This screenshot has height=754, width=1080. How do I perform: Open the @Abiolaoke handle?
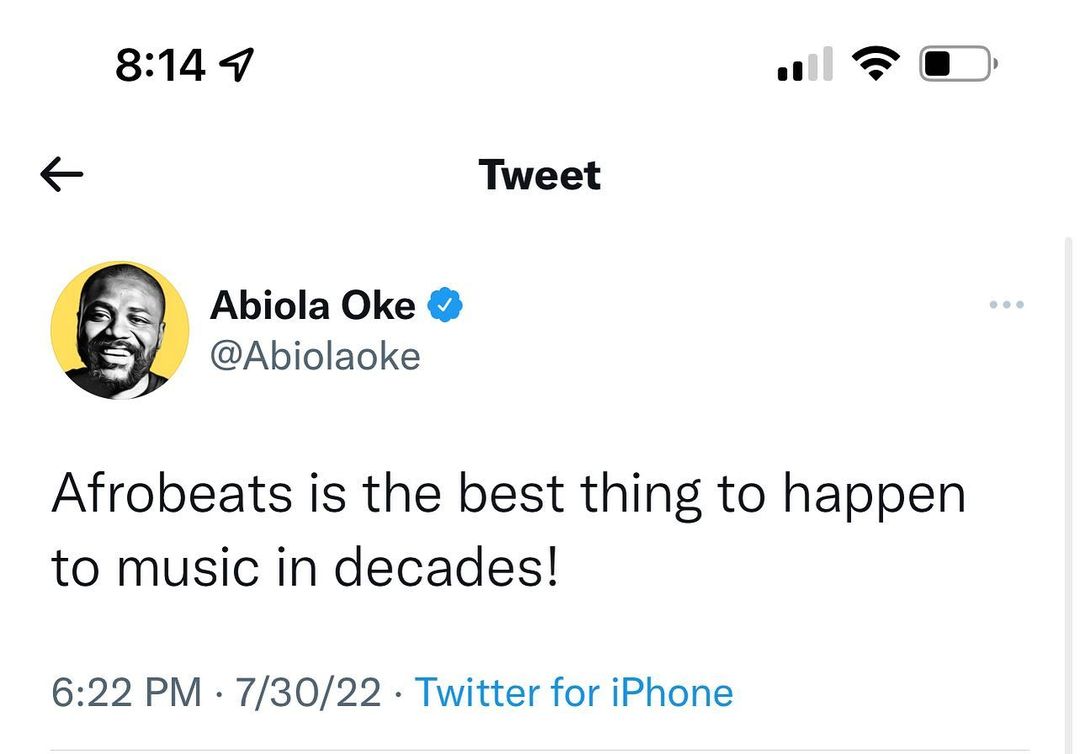click(315, 356)
